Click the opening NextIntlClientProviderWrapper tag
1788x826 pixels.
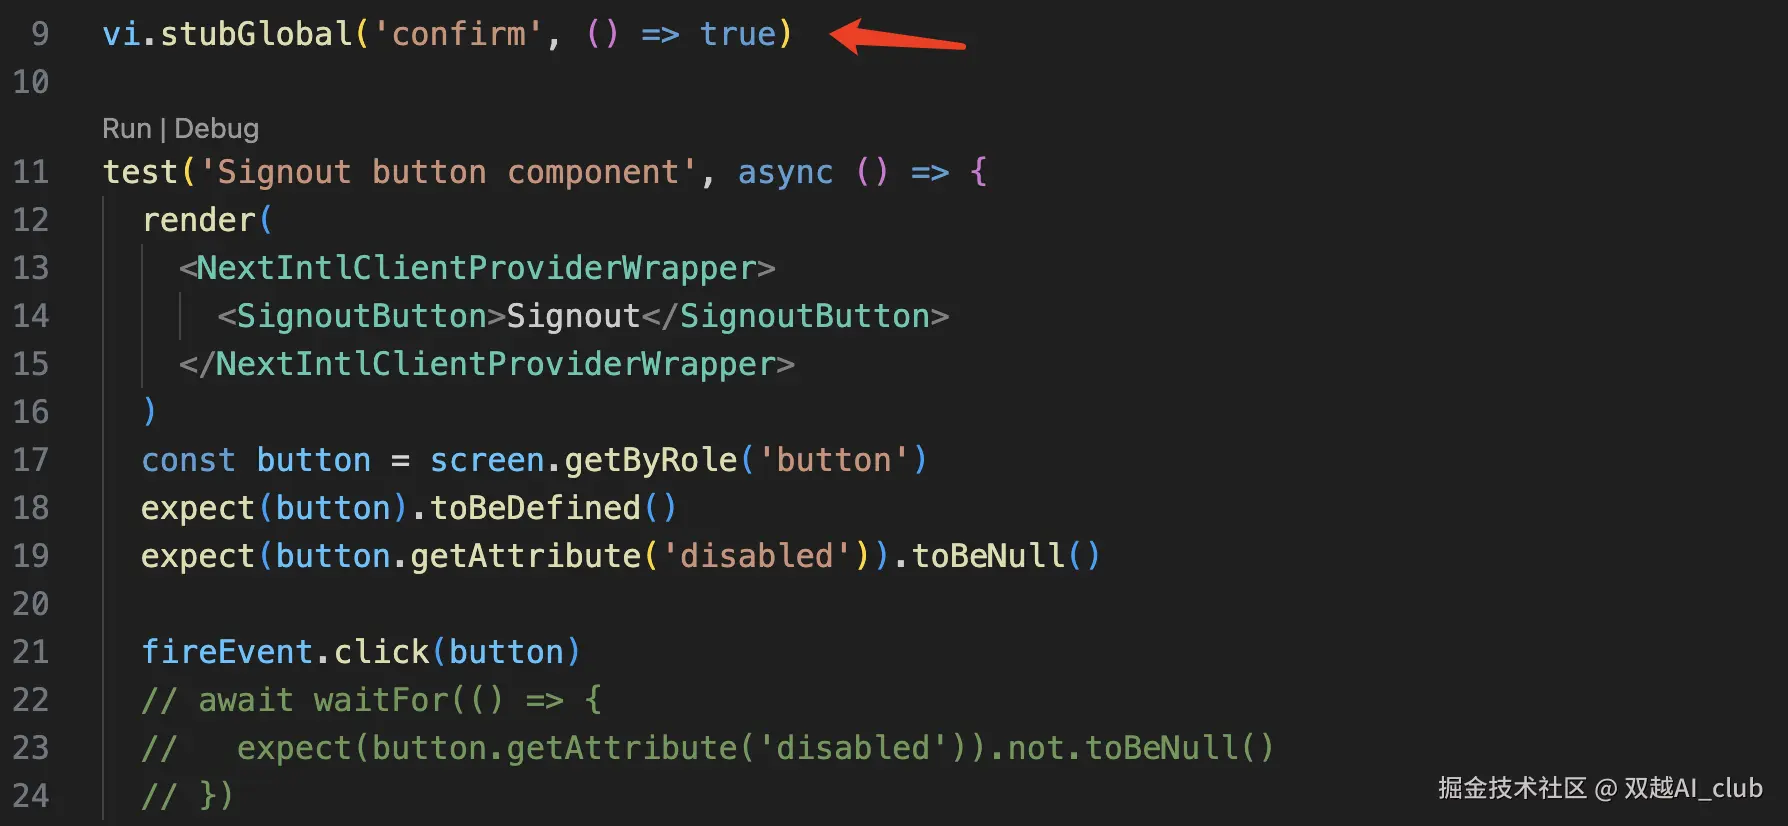476,268
